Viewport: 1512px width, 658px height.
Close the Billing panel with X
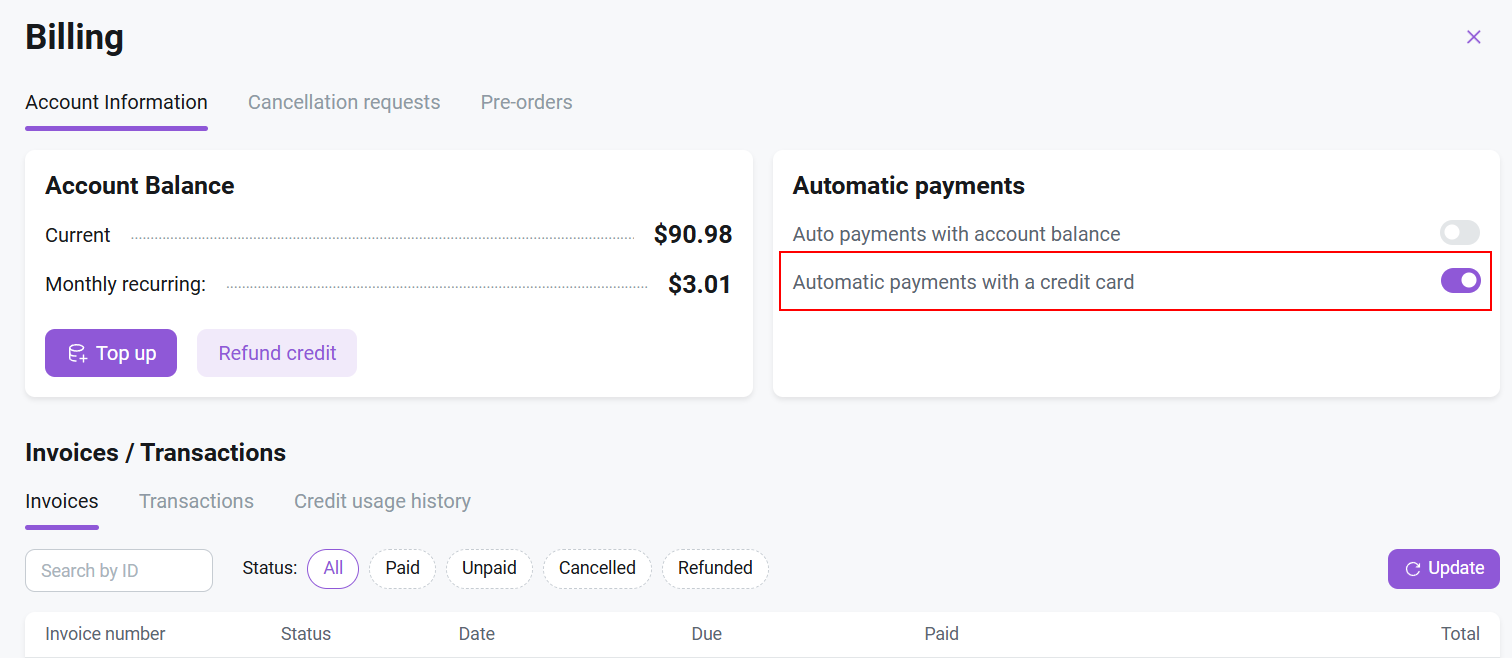coord(1473,37)
